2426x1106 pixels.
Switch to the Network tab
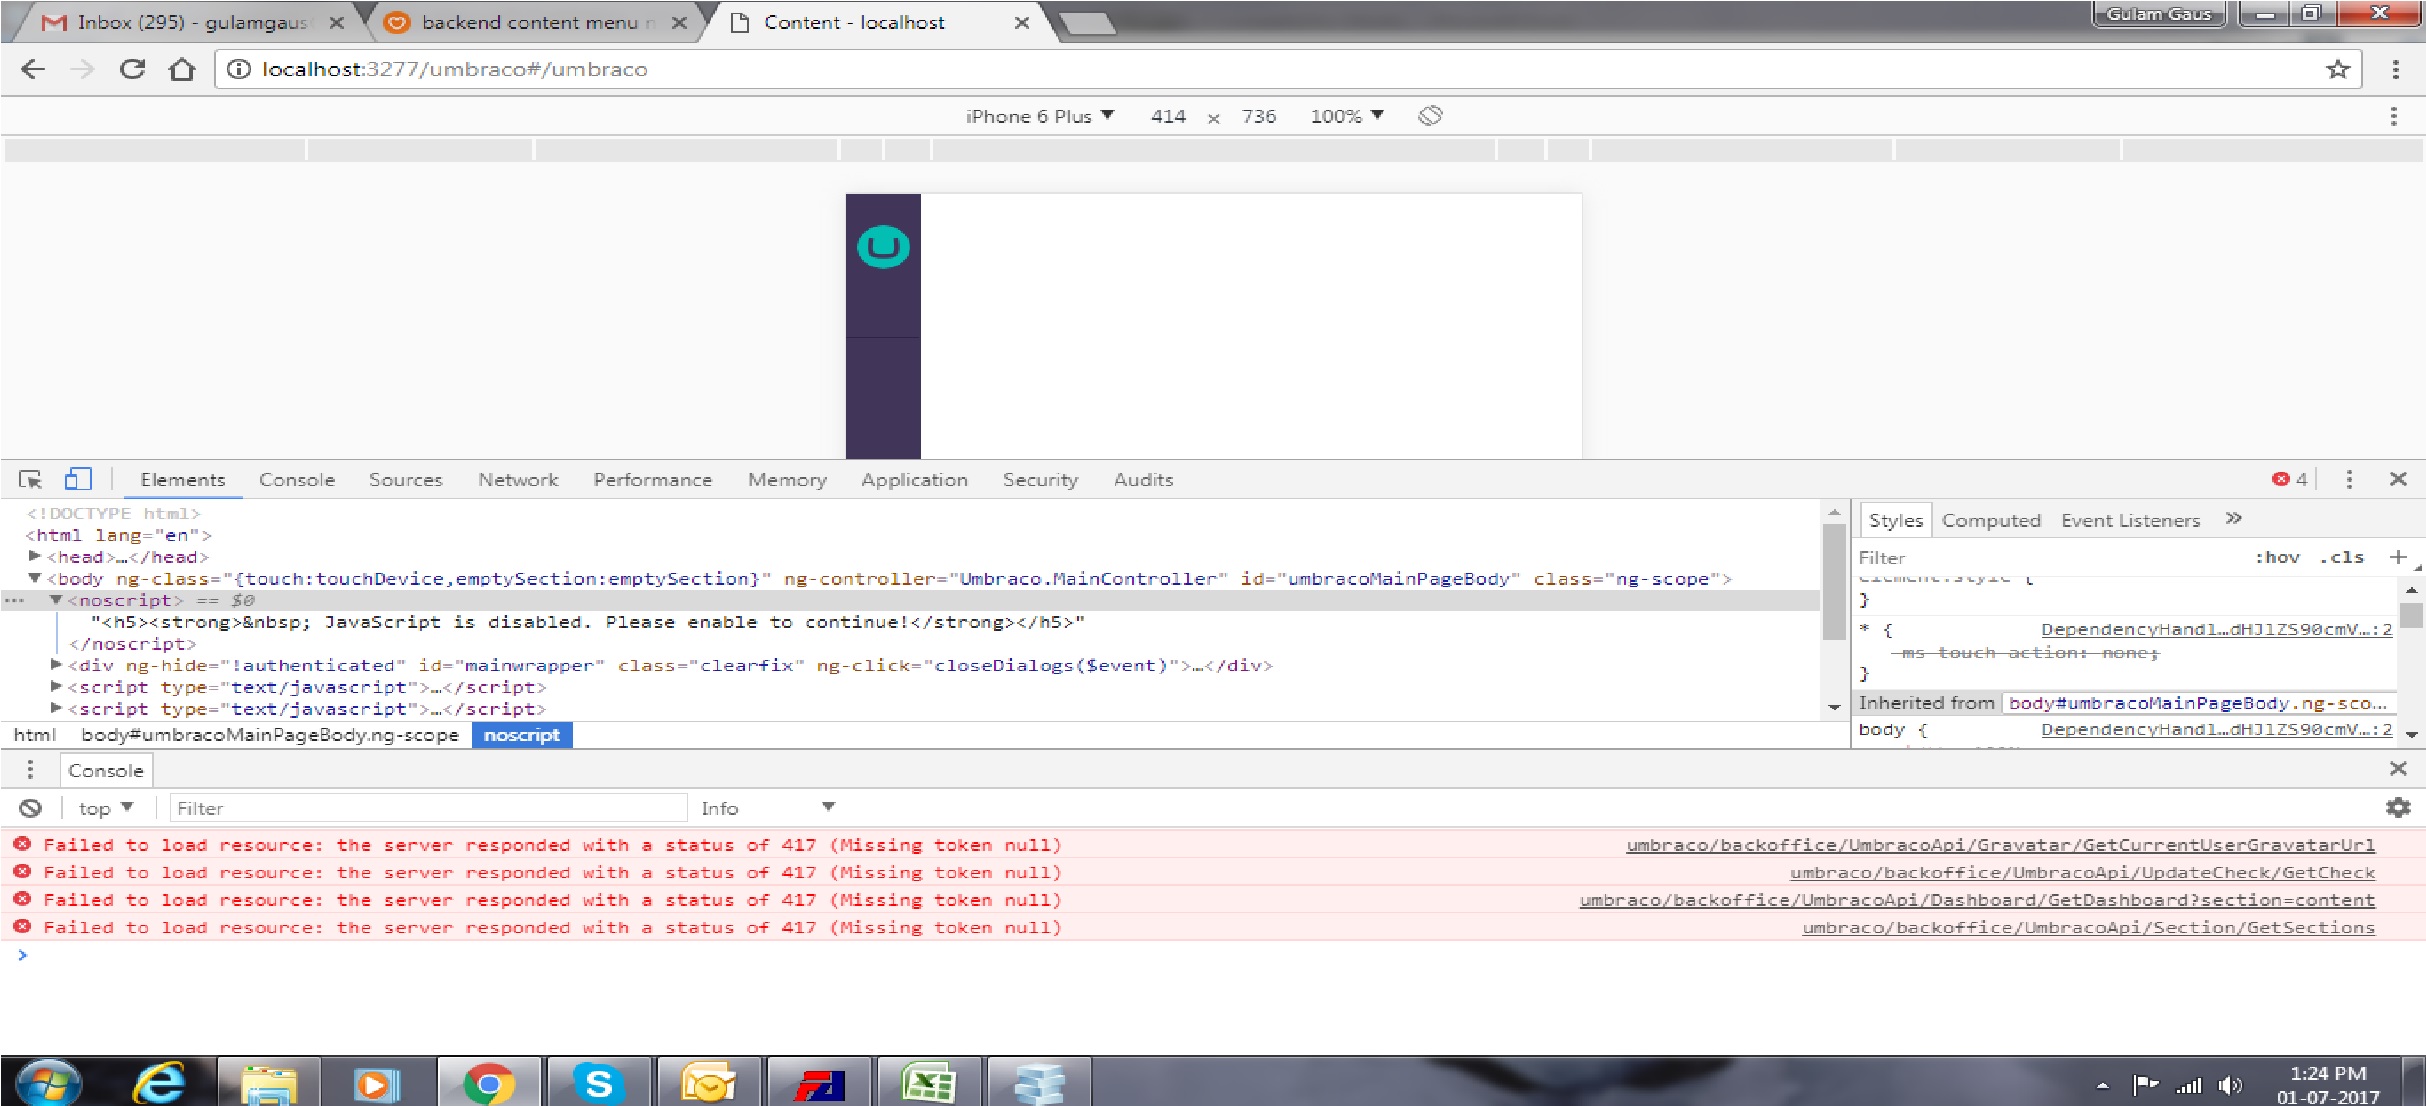tap(518, 480)
